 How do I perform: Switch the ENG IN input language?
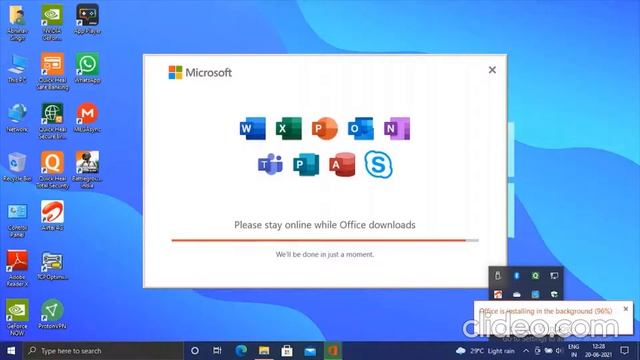(x=573, y=351)
